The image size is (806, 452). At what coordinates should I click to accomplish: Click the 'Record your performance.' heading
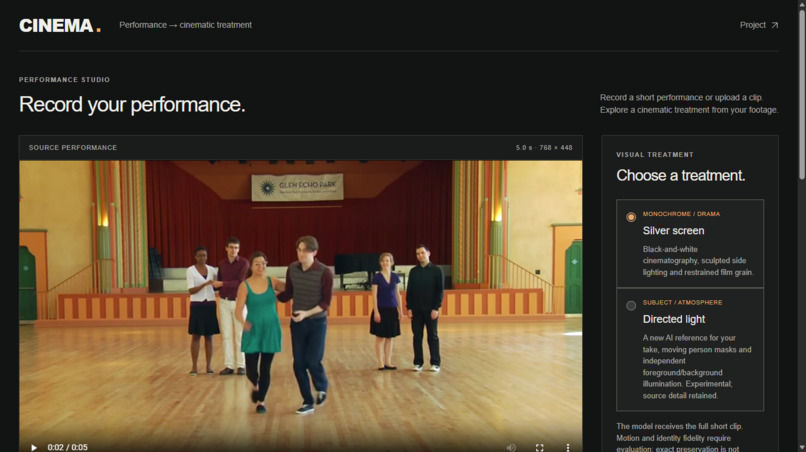pyautogui.click(x=132, y=104)
